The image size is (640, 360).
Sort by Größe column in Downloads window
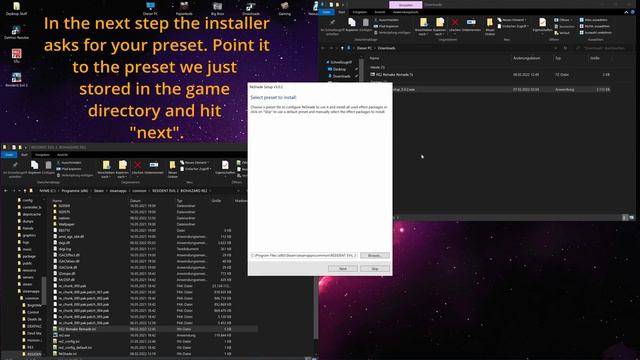(595, 58)
